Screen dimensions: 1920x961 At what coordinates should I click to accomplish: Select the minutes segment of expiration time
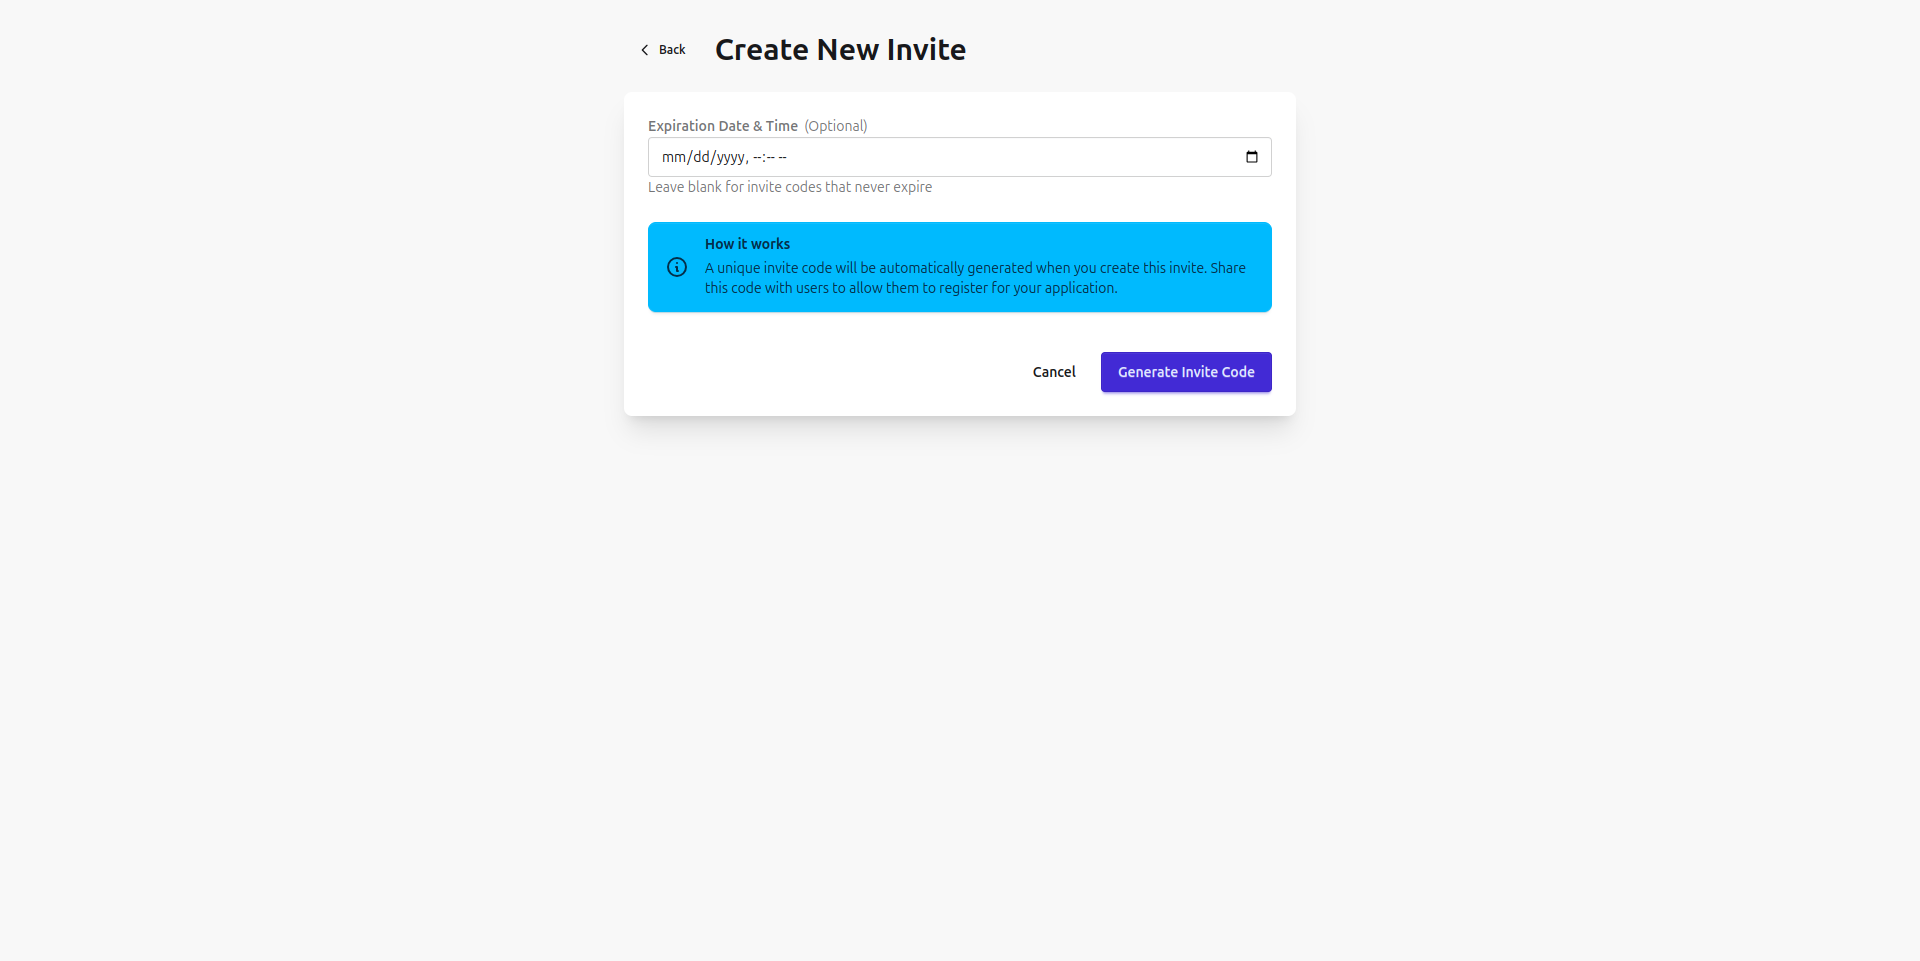[x=770, y=157]
